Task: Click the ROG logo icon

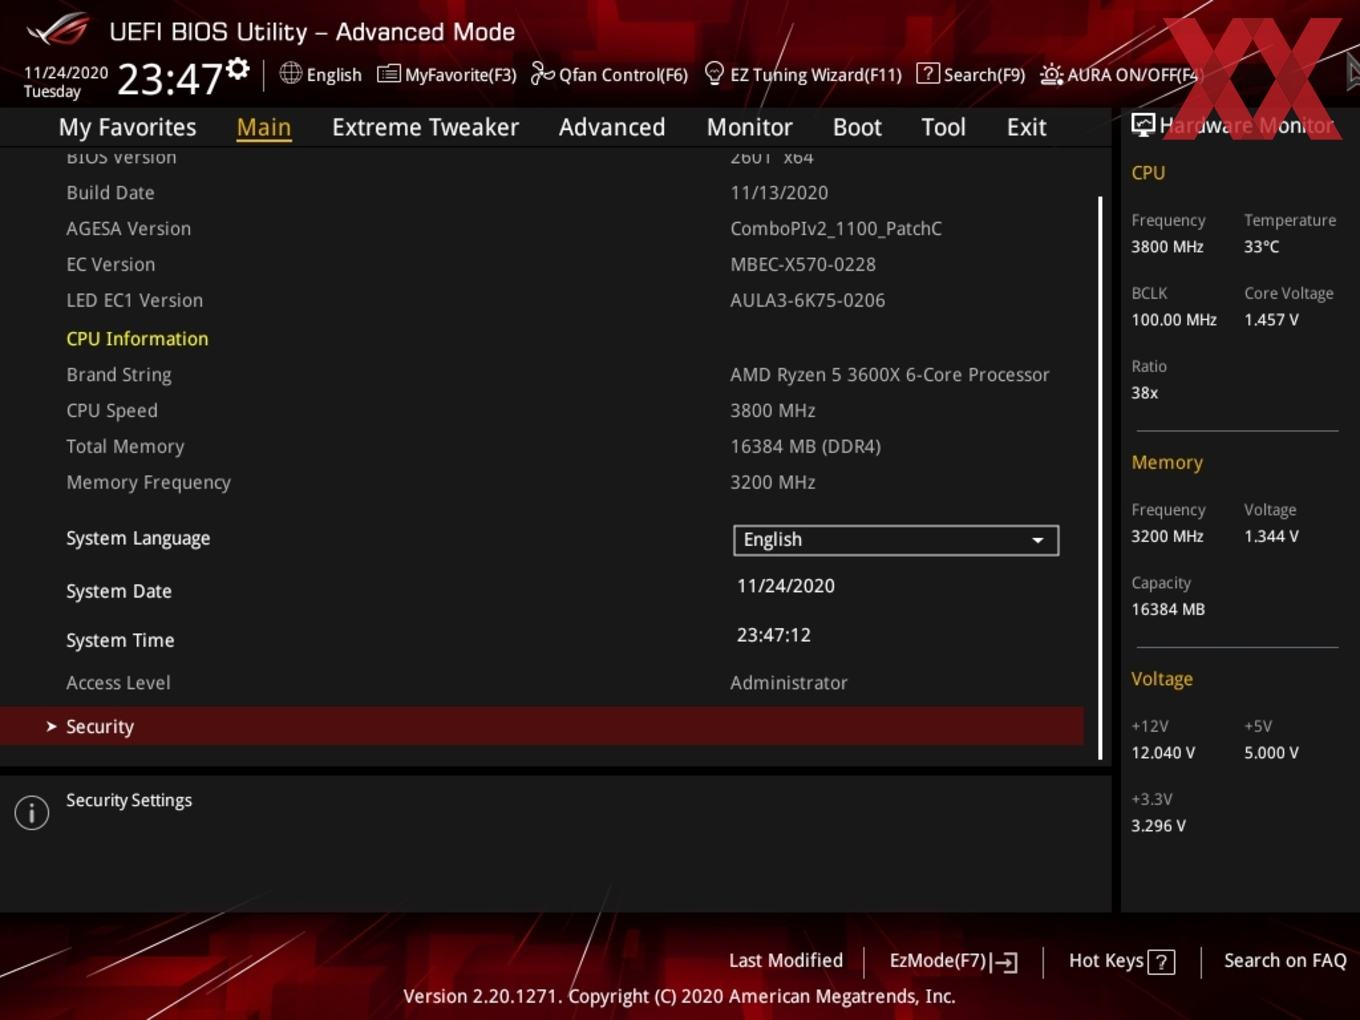Action: pyautogui.click(x=57, y=29)
